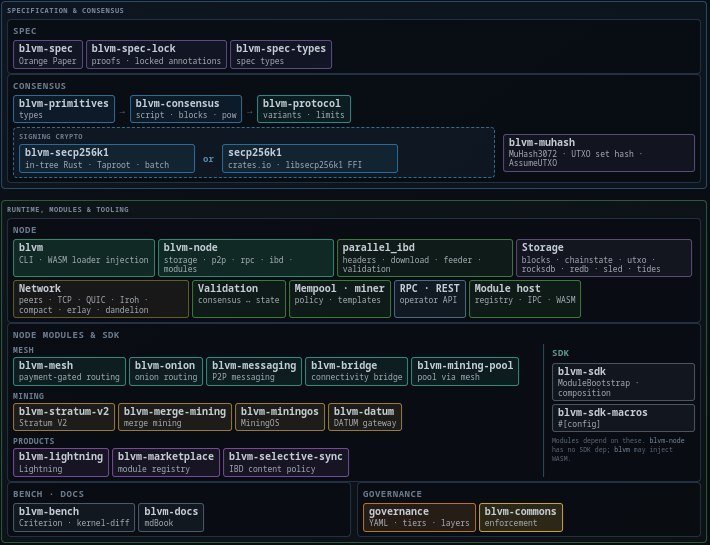This screenshot has height=545, width=710.
Task: Click the BENCH · DOCS section heading
Action: 48,494
